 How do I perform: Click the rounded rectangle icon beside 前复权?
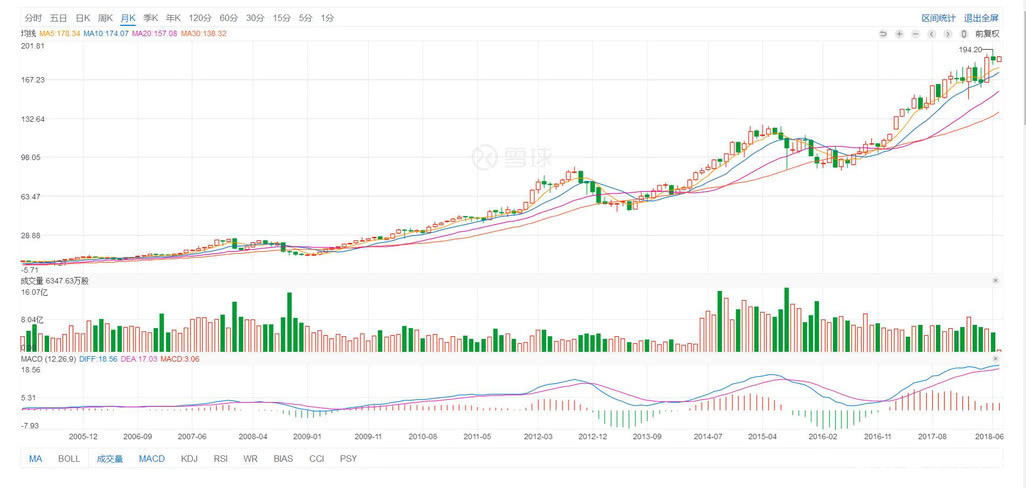[964, 34]
